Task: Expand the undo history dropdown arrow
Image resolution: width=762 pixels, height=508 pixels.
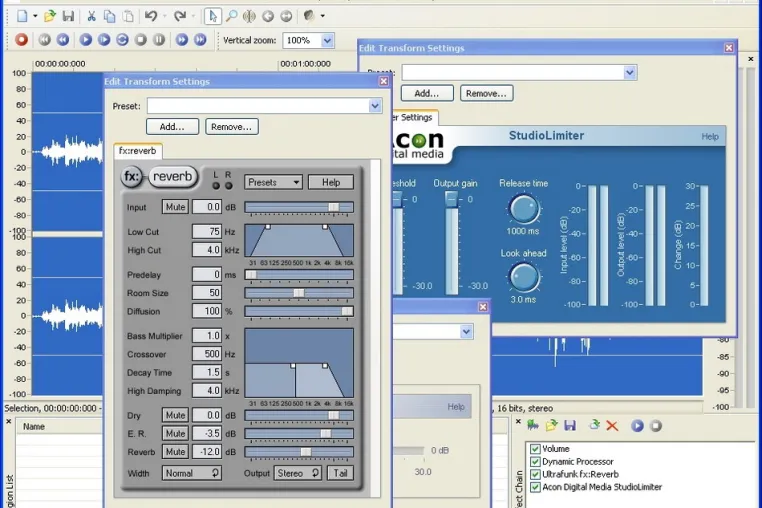Action: (x=164, y=16)
